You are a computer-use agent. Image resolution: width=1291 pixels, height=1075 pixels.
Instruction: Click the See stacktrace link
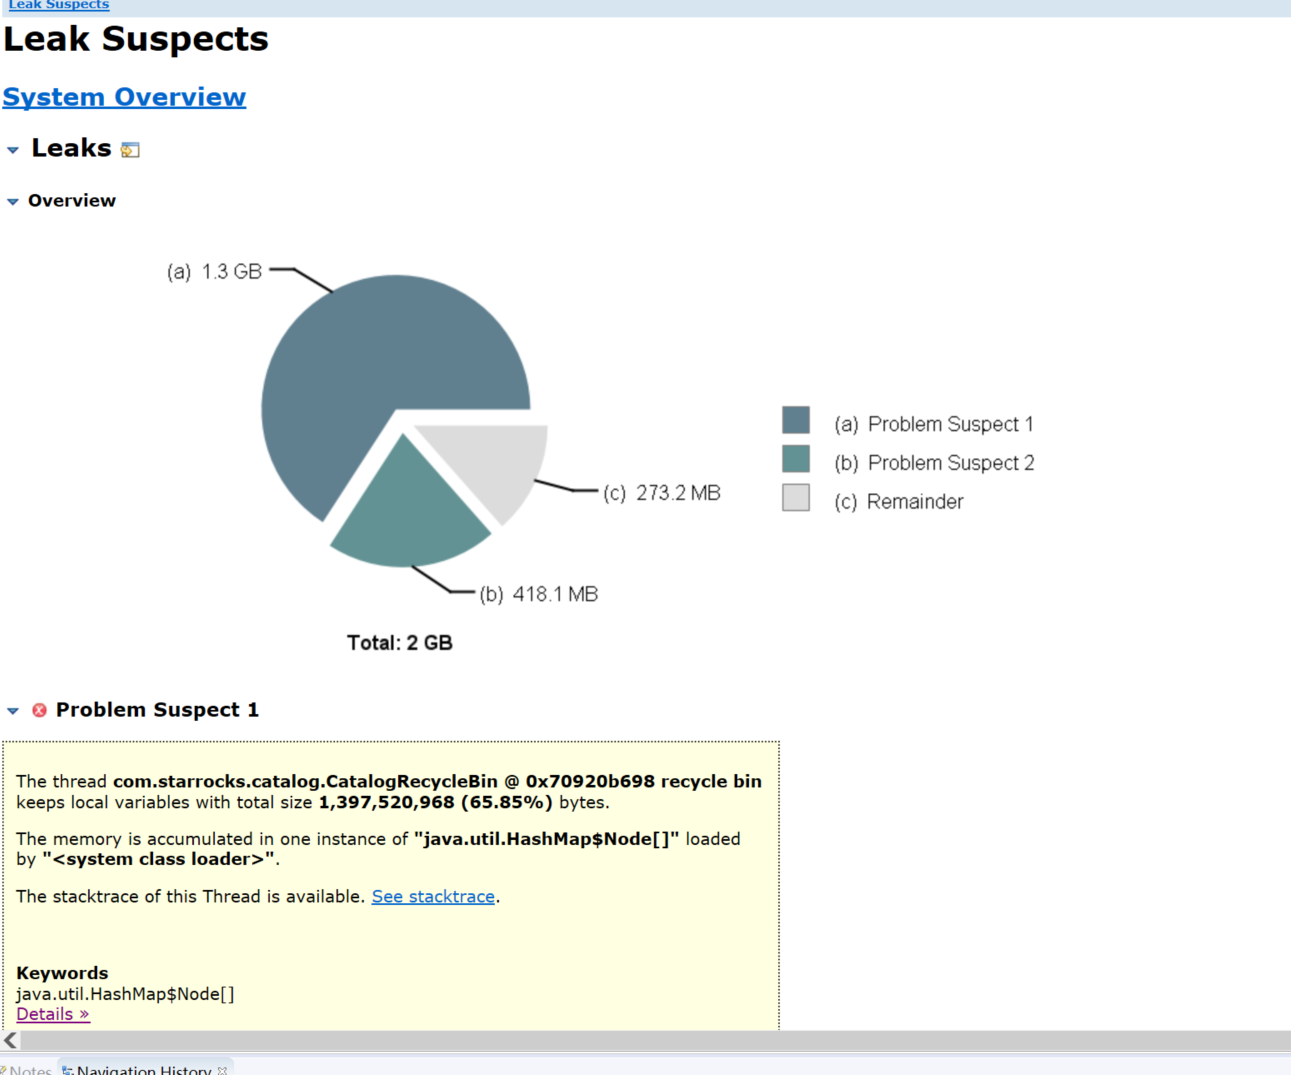pyautogui.click(x=433, y=897)
